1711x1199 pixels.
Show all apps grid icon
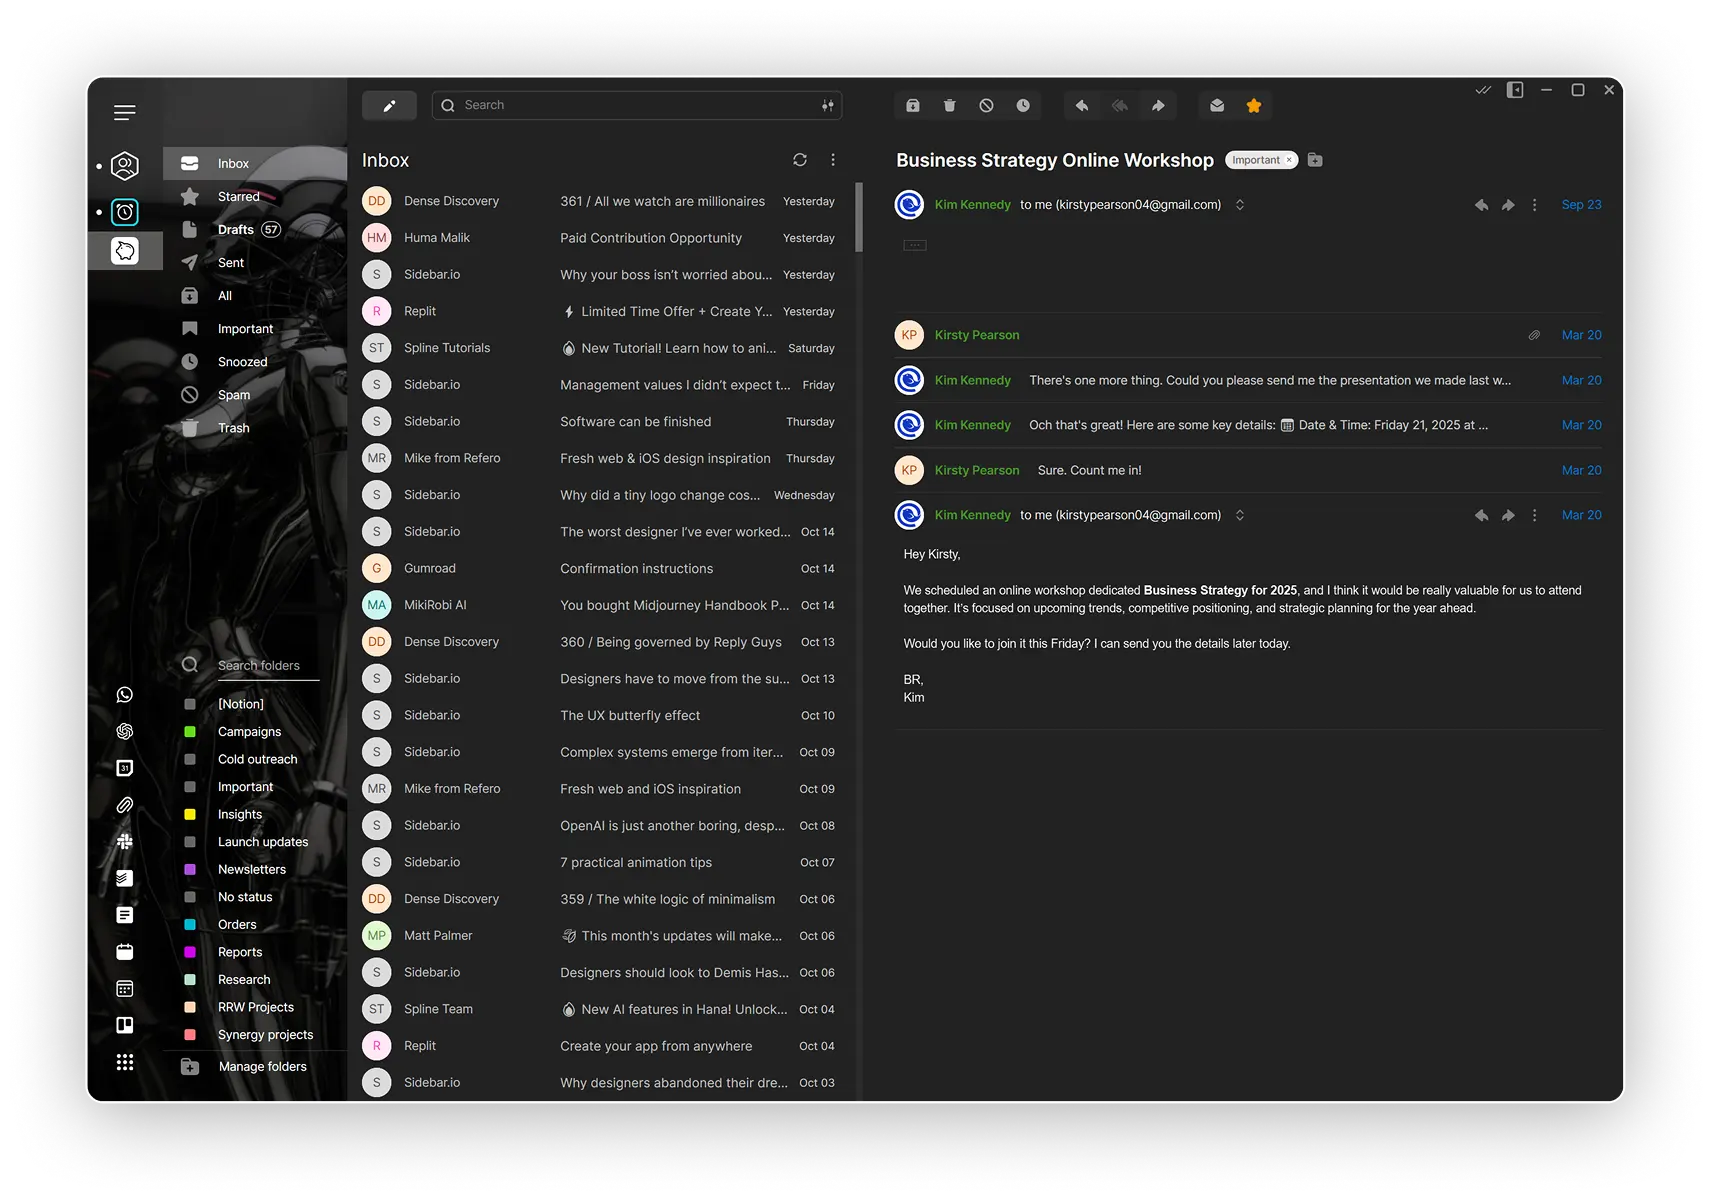[125, 1062]
